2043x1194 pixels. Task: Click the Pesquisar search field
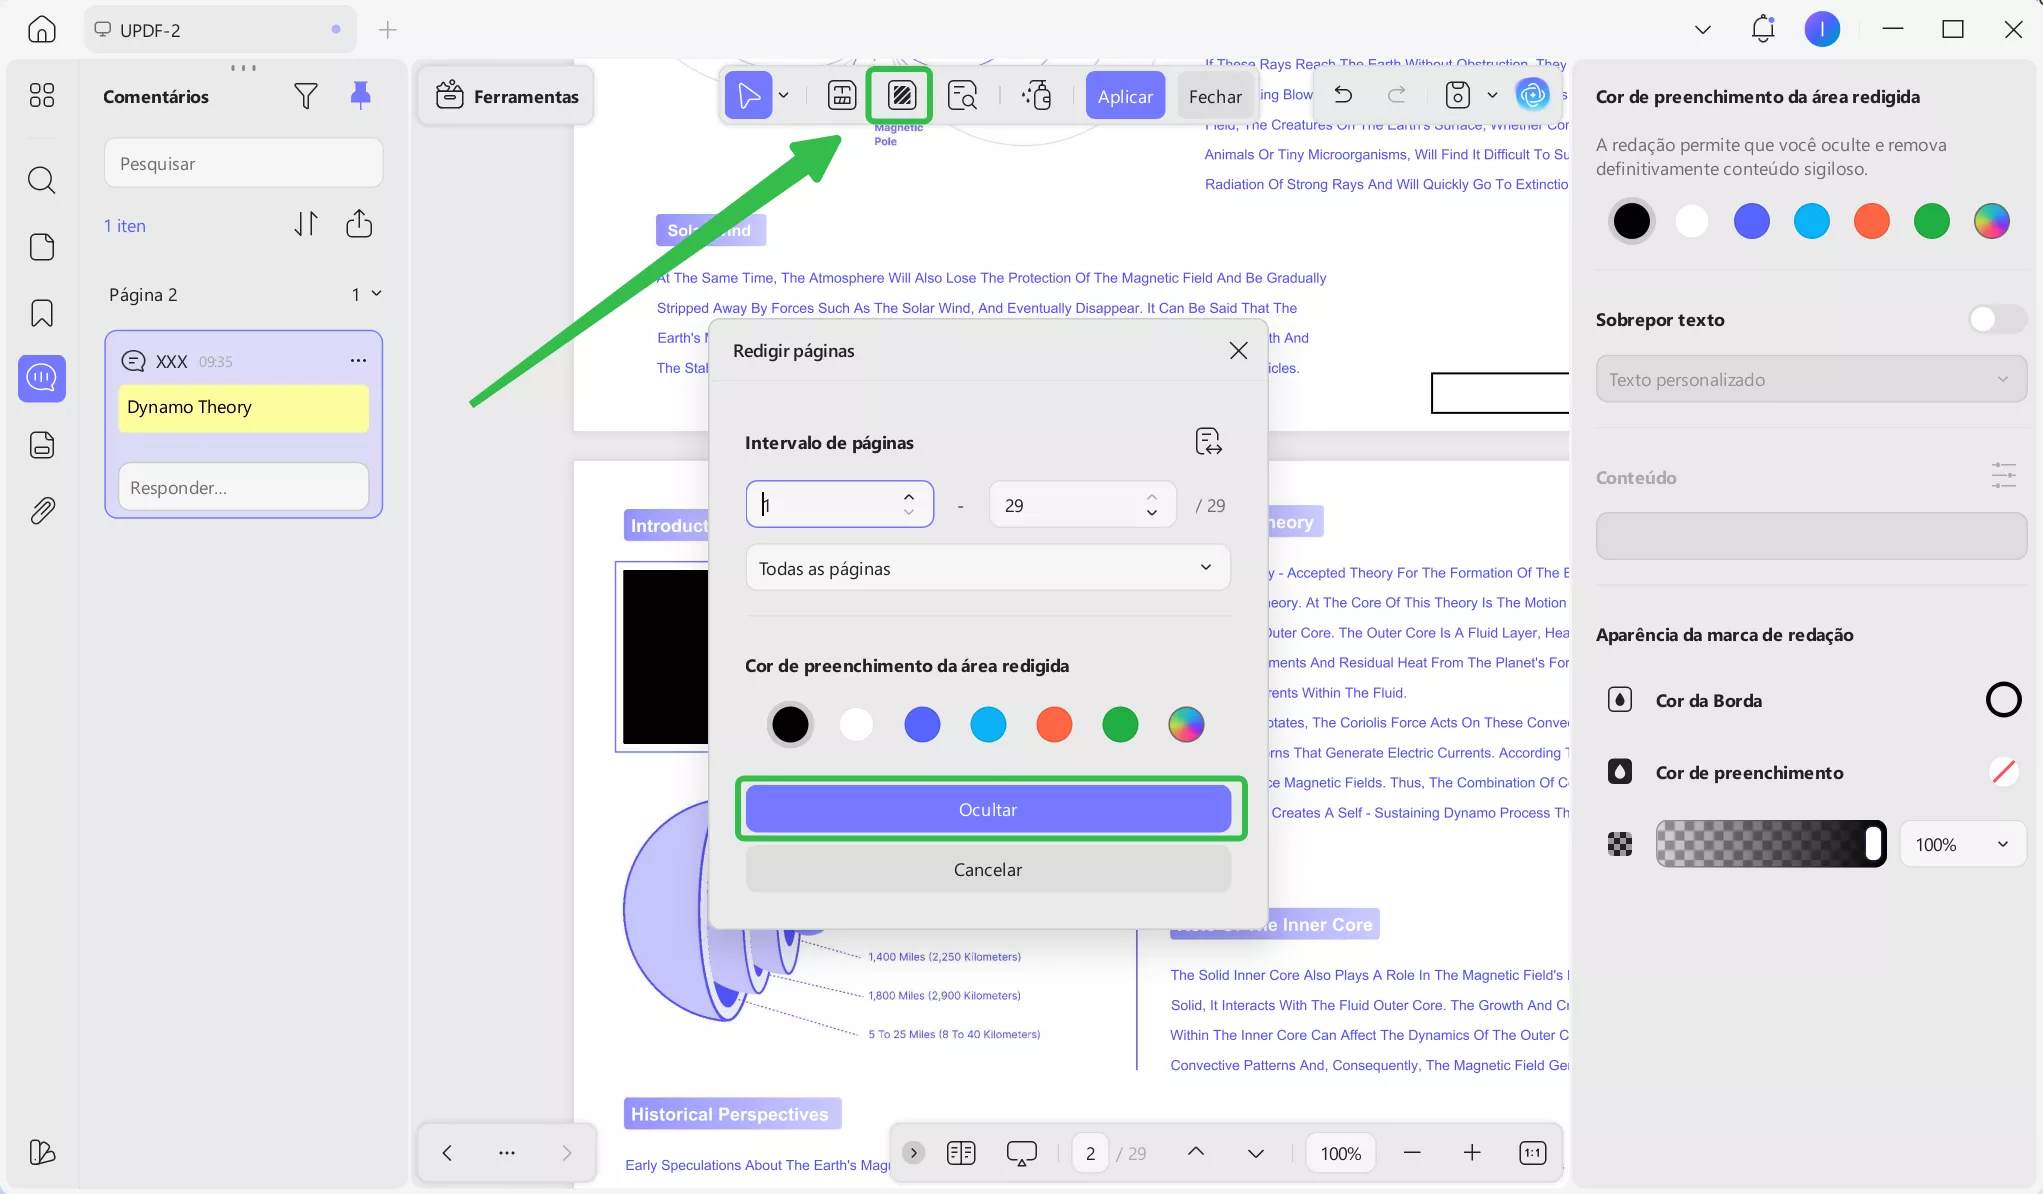243,163
